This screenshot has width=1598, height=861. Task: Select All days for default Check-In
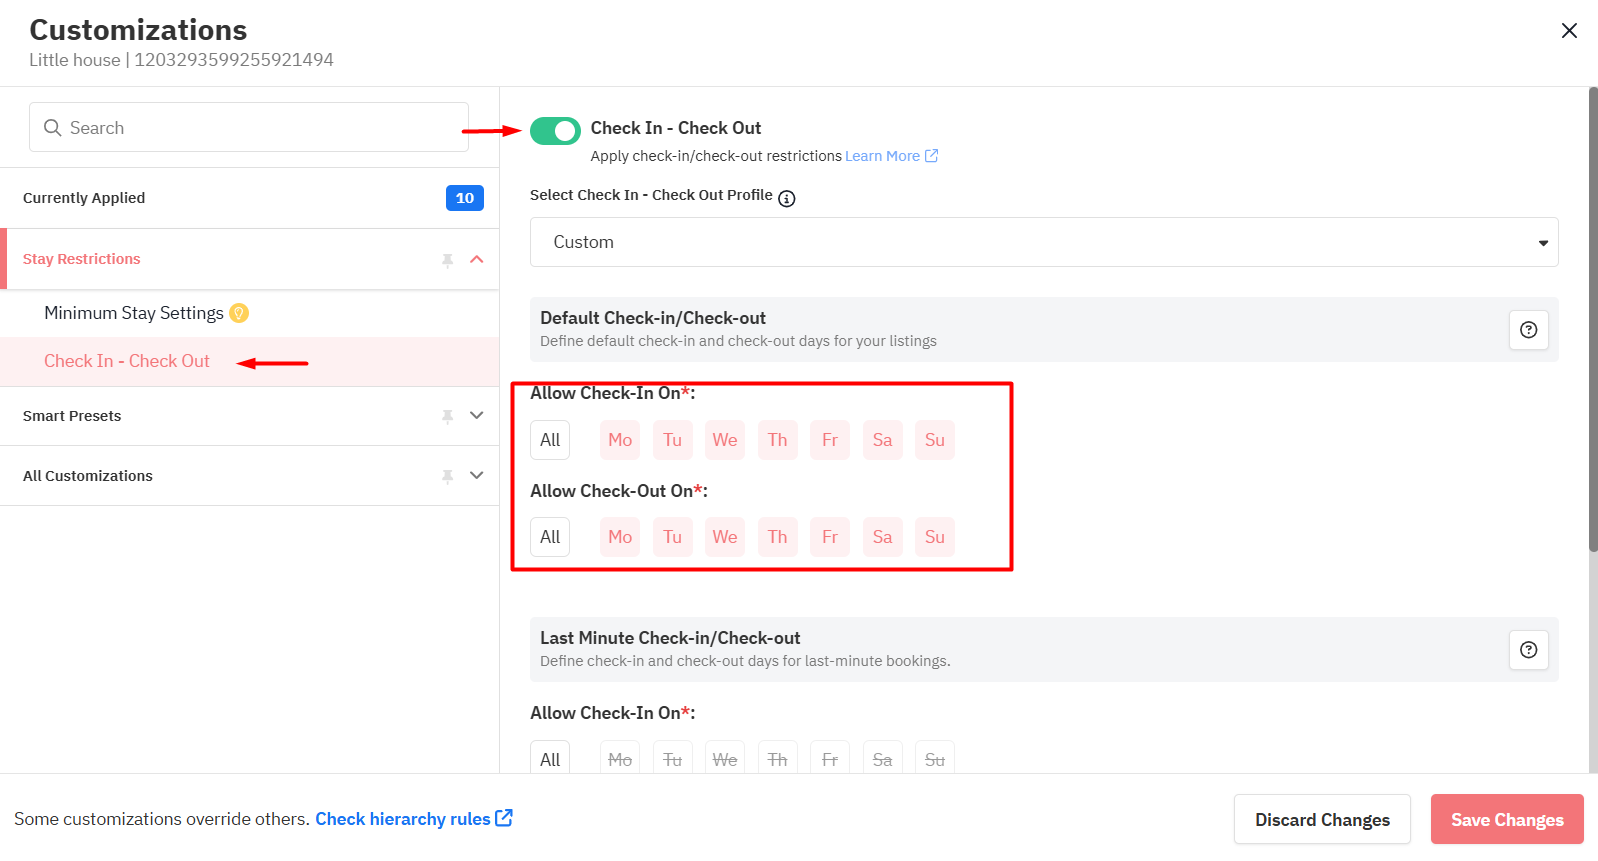550,440
